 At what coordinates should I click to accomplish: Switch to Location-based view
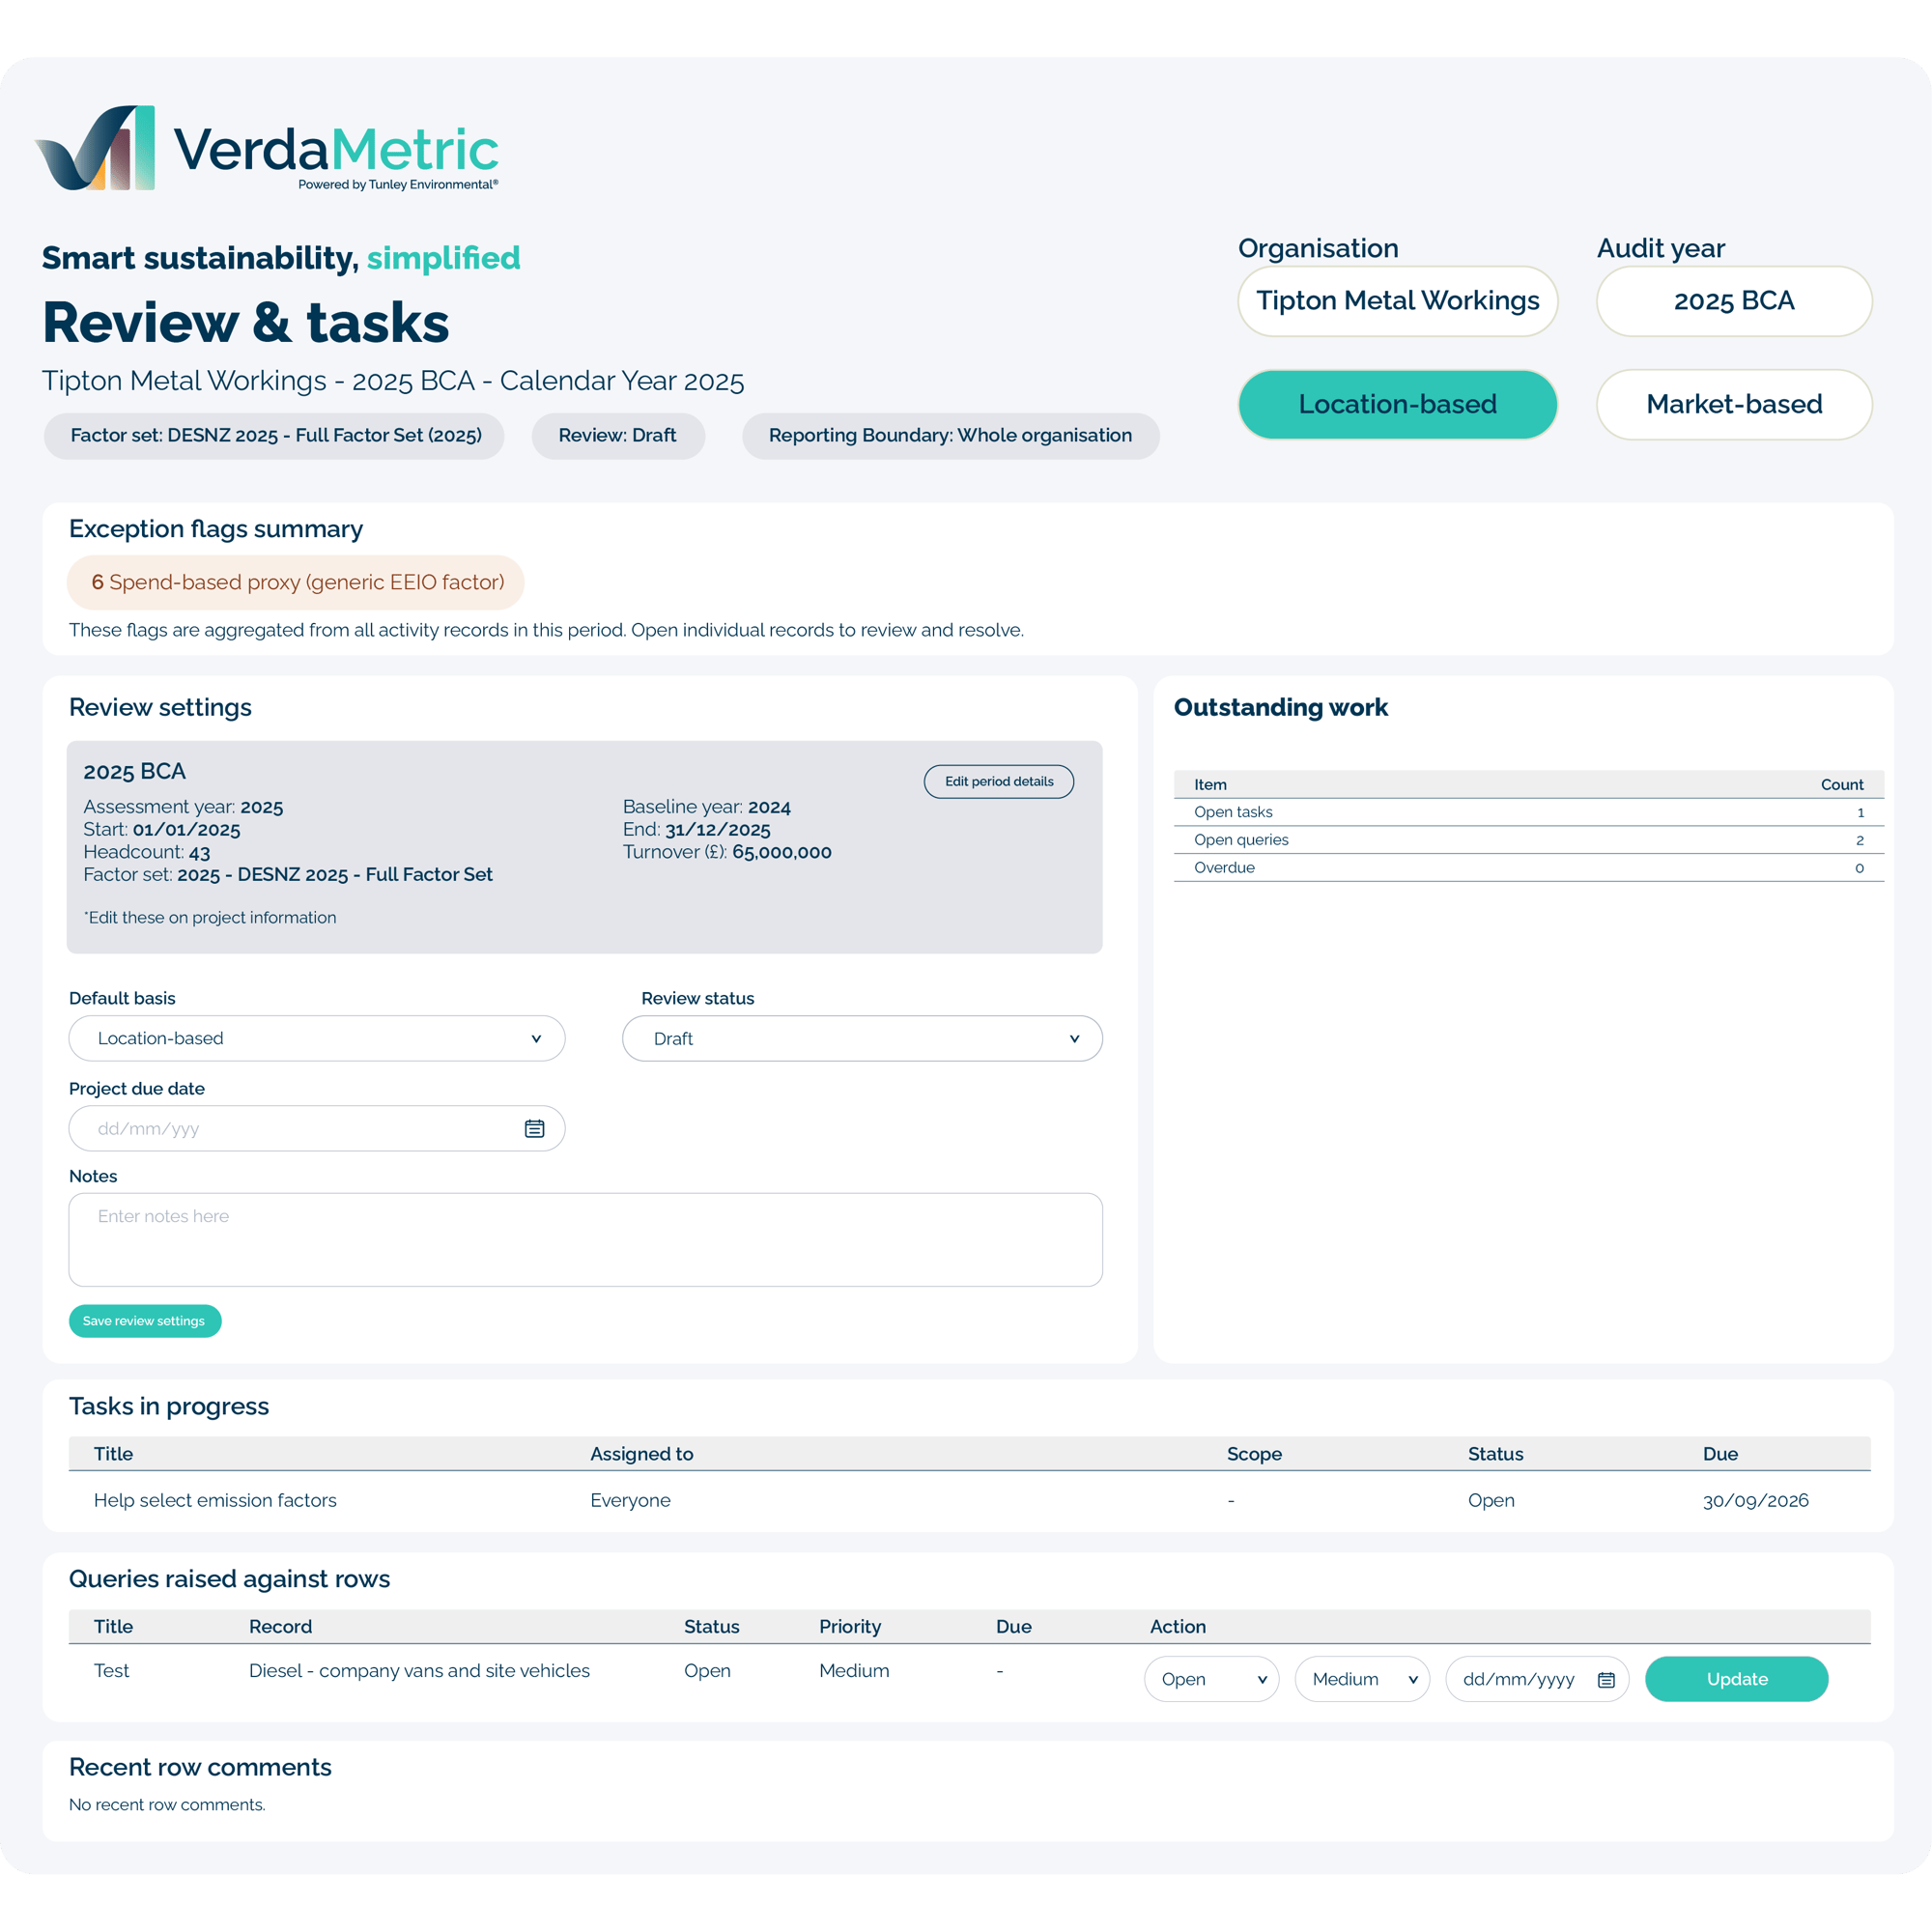coord(1397,404)
